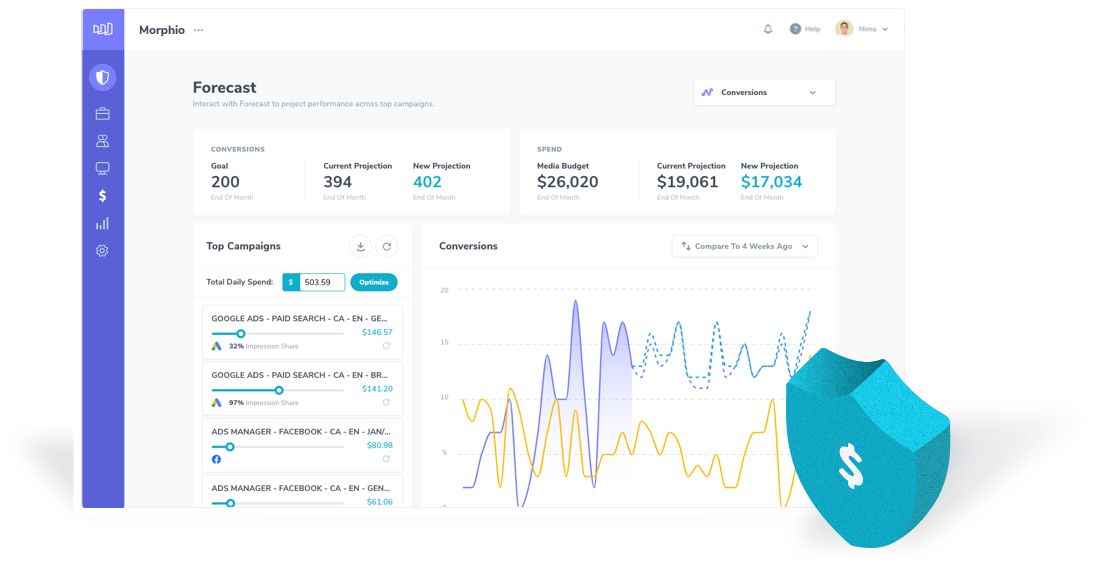The image size is (1096, 568).
Task: Download the Top Campaigns list
Action: pyautogui.click(x=361, y=247)
